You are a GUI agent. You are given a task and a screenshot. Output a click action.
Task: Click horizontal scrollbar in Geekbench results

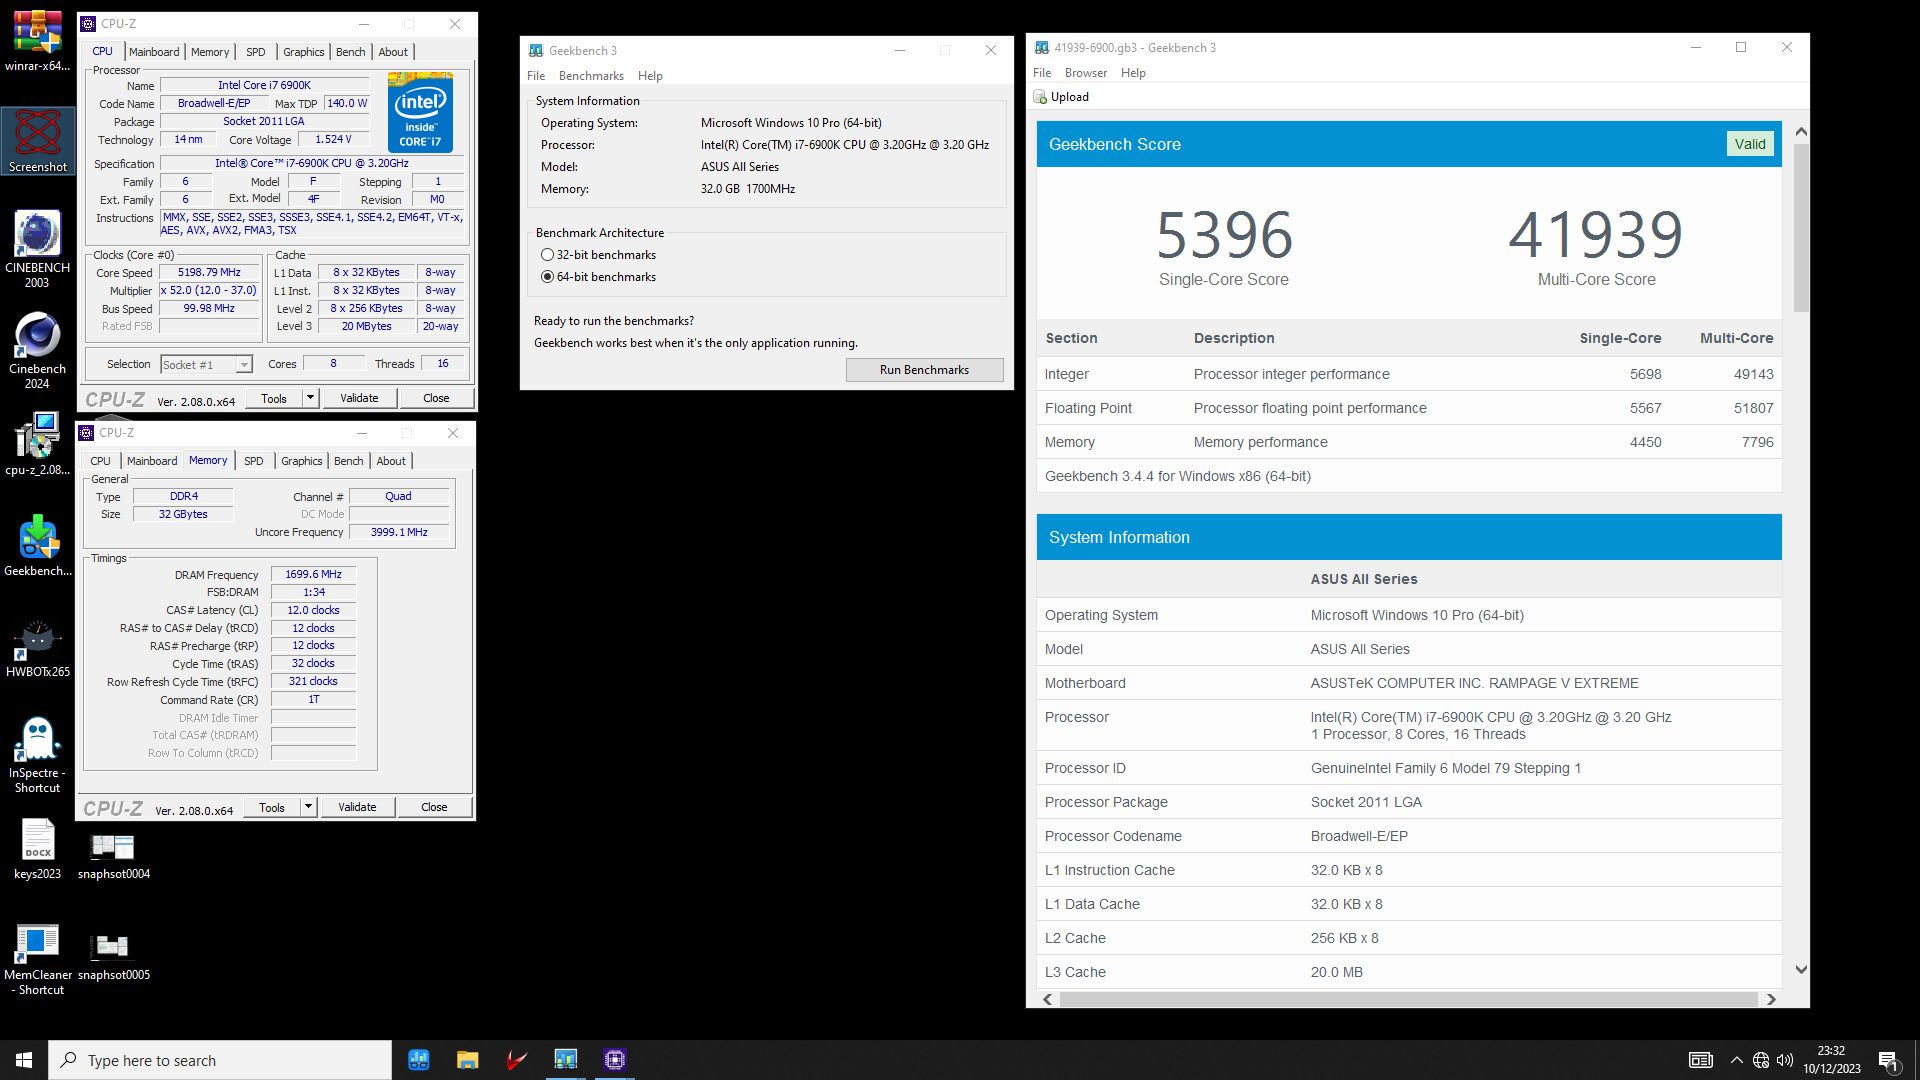point(1408,999)
